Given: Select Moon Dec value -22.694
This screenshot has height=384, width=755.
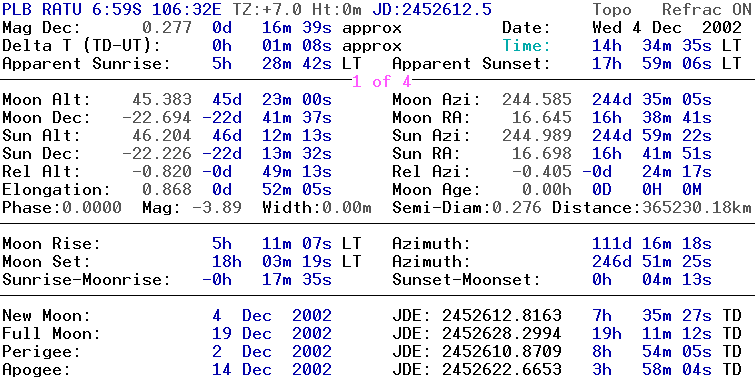Looking at the screenshot, I should point(157,118).
